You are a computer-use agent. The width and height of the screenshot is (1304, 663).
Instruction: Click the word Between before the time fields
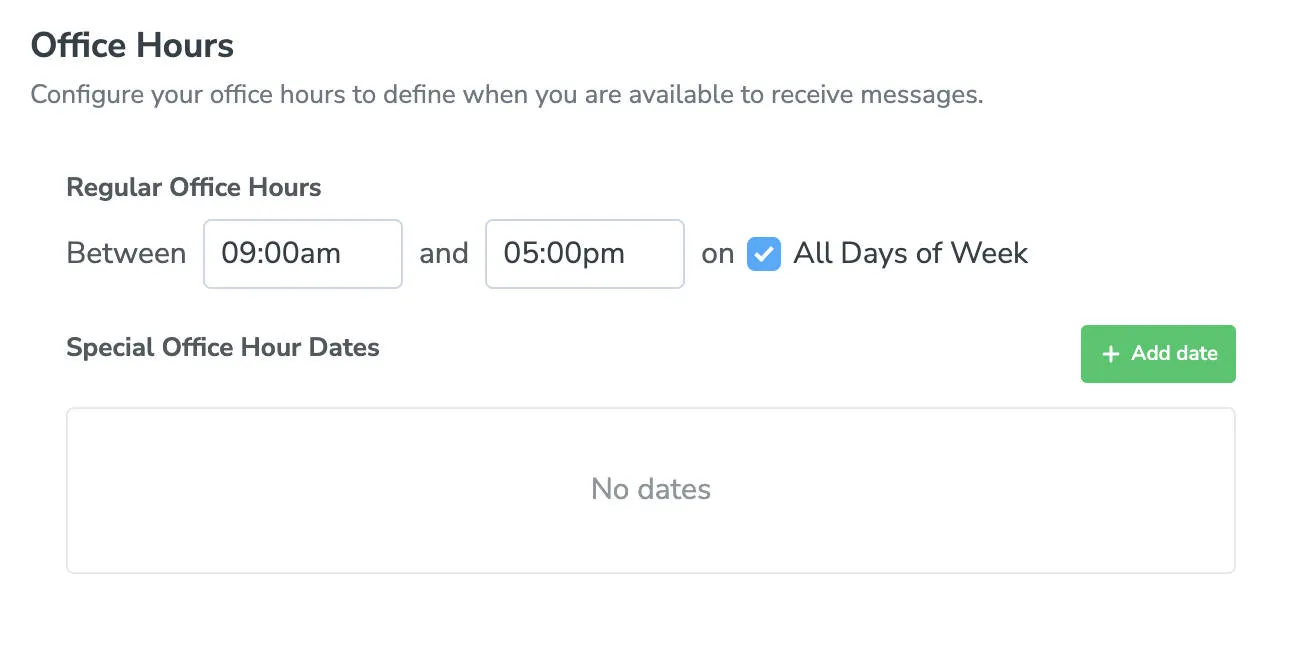coord(126,254)
